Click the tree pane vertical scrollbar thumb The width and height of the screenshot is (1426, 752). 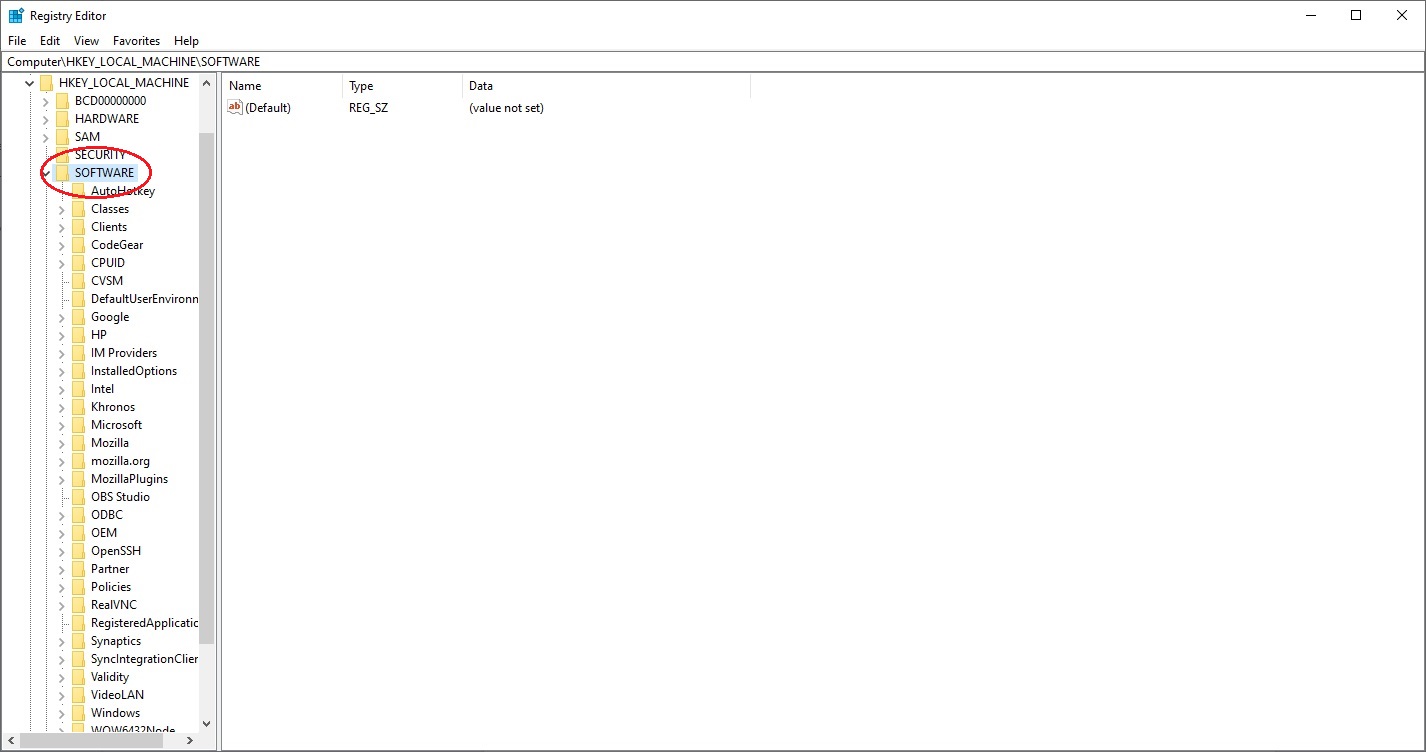click(207, 388)
